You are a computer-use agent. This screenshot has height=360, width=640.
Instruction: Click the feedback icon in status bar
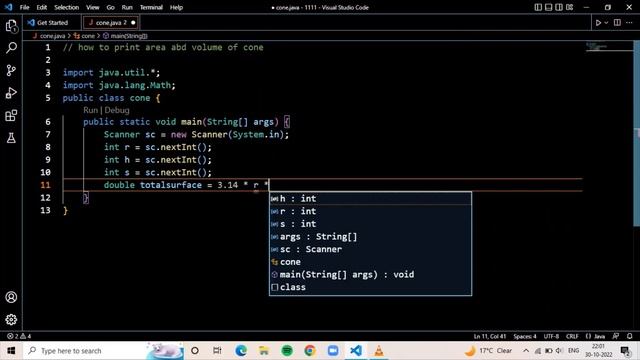(x=616, y=336)
